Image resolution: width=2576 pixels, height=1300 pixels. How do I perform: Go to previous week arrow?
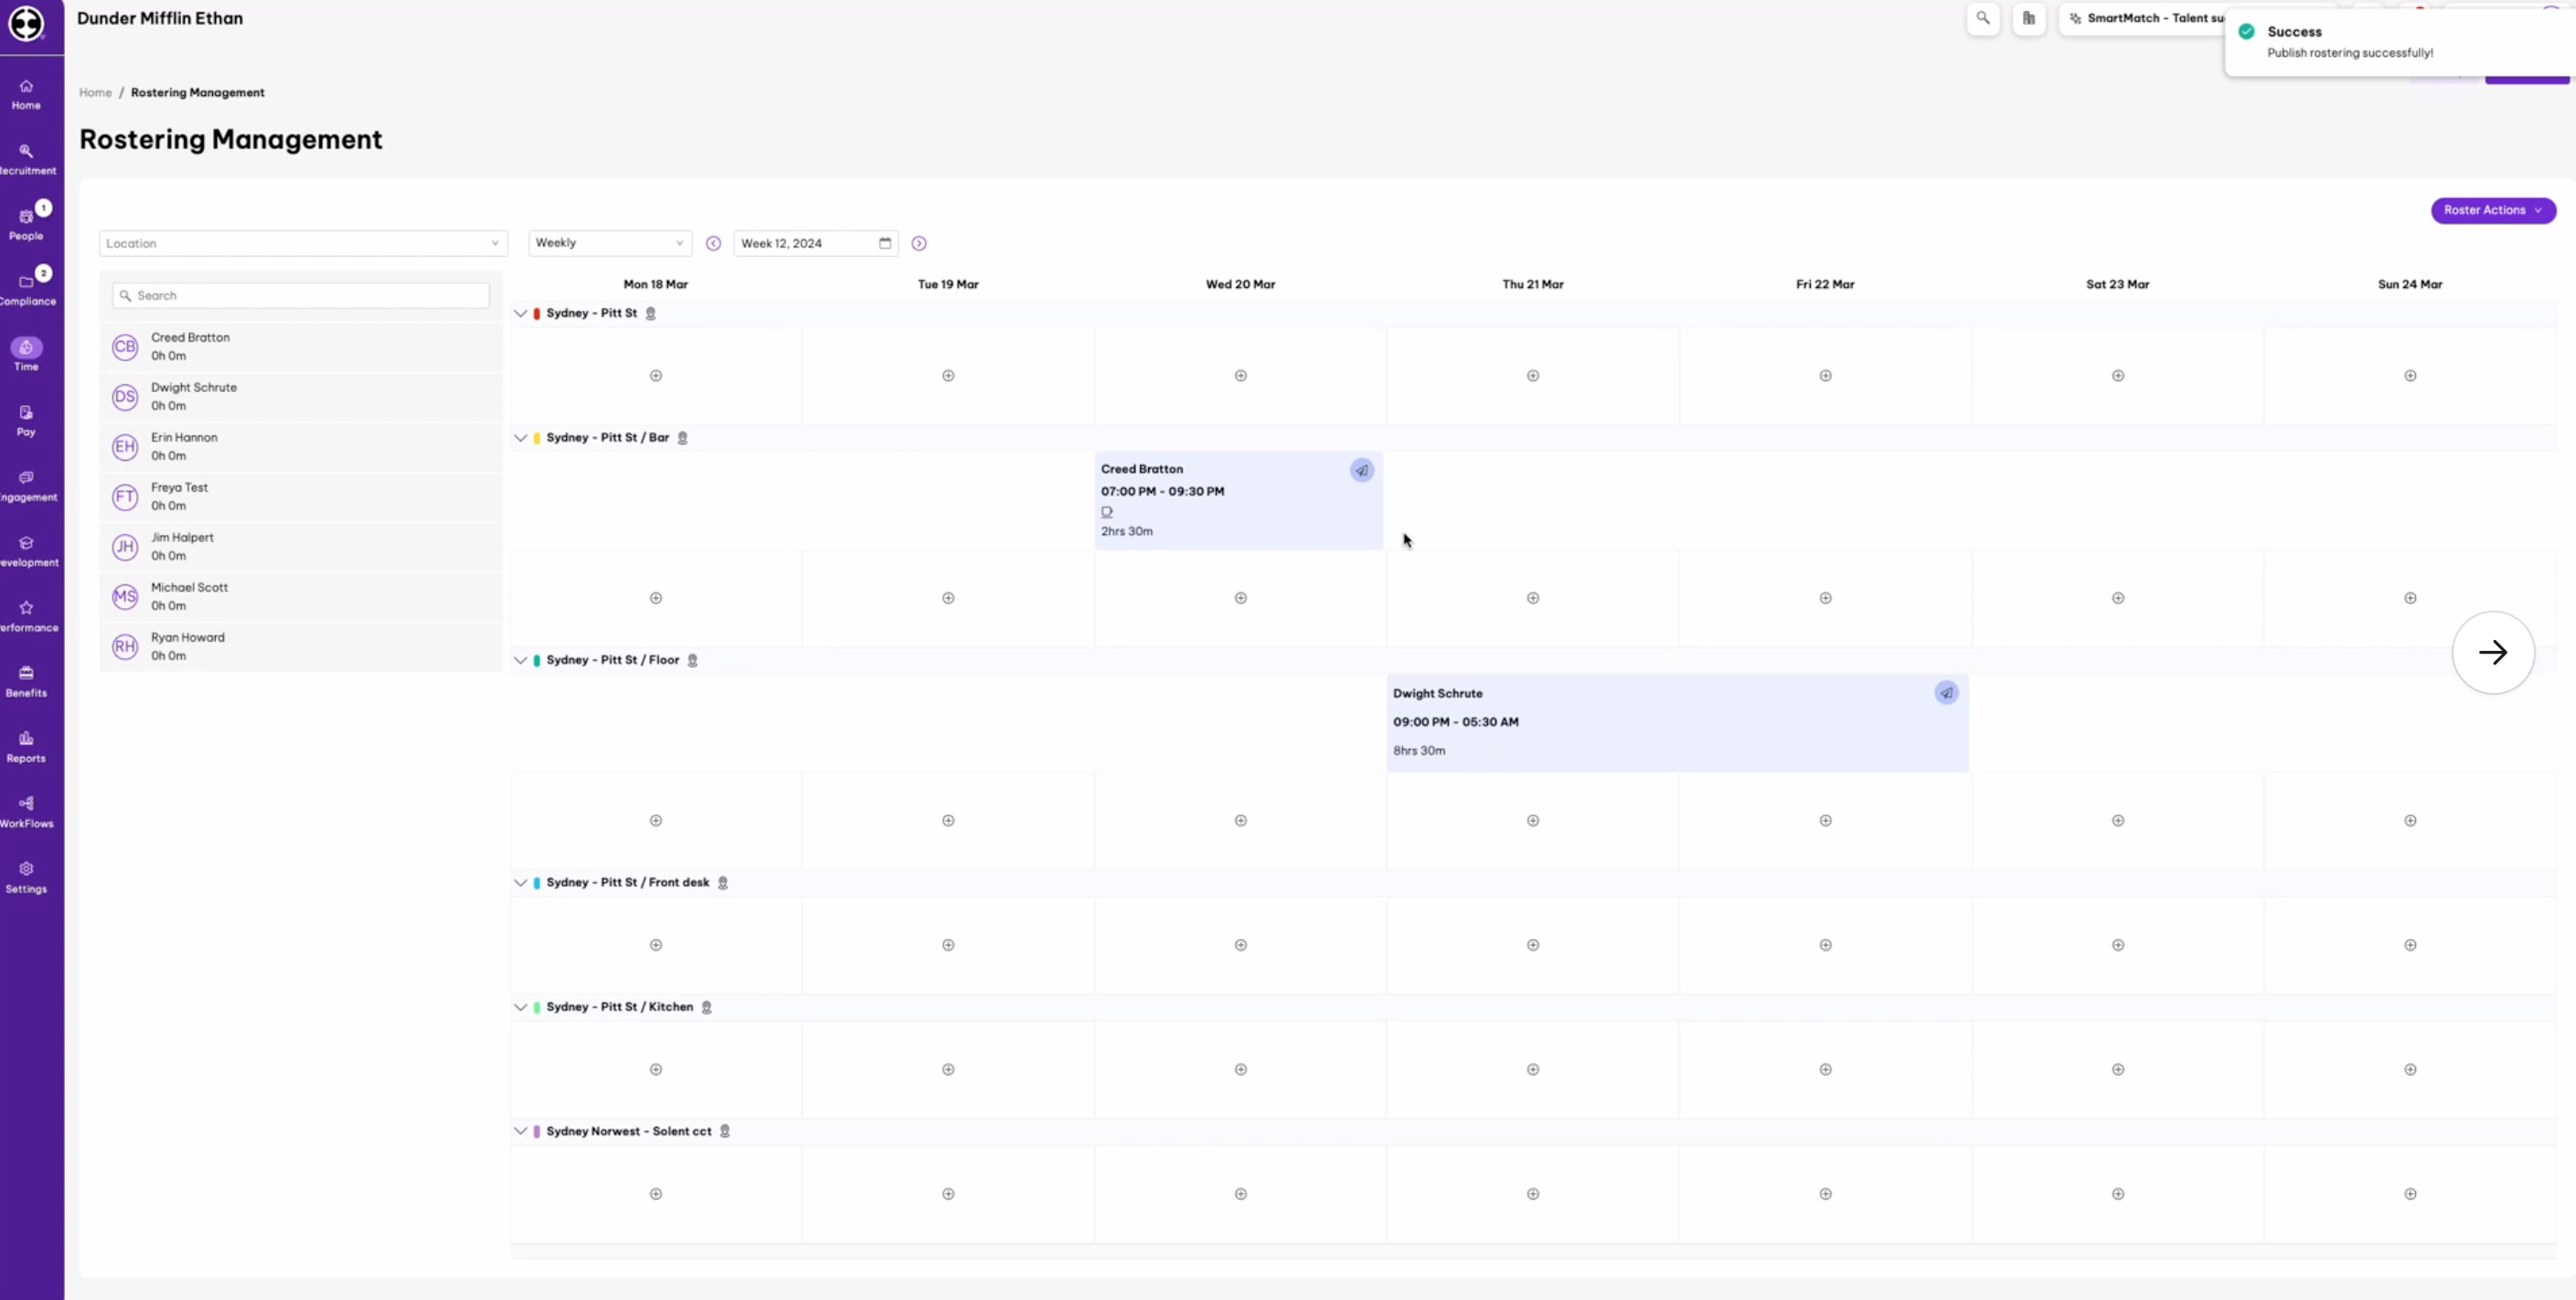[x=713, y=243]
